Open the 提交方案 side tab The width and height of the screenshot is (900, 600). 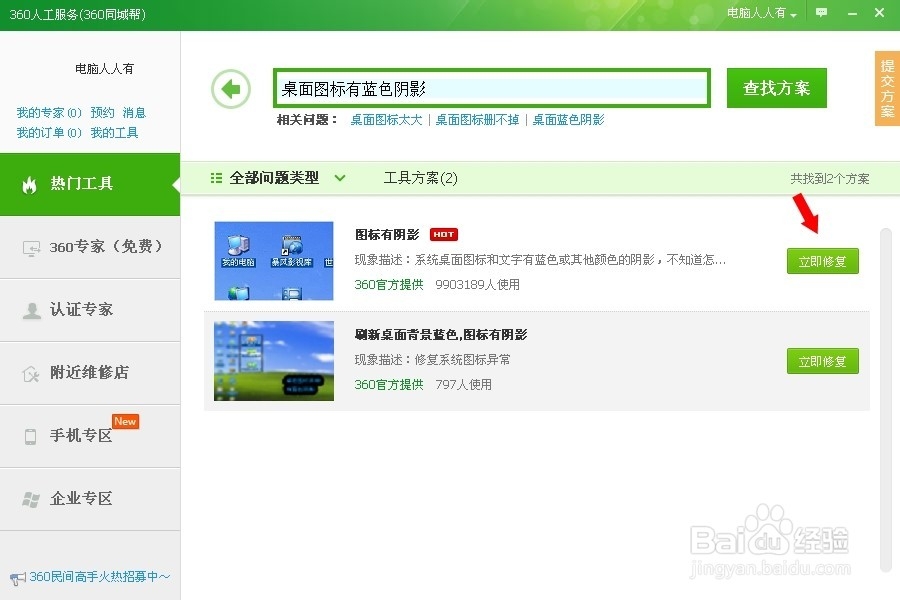click(887, 88)
